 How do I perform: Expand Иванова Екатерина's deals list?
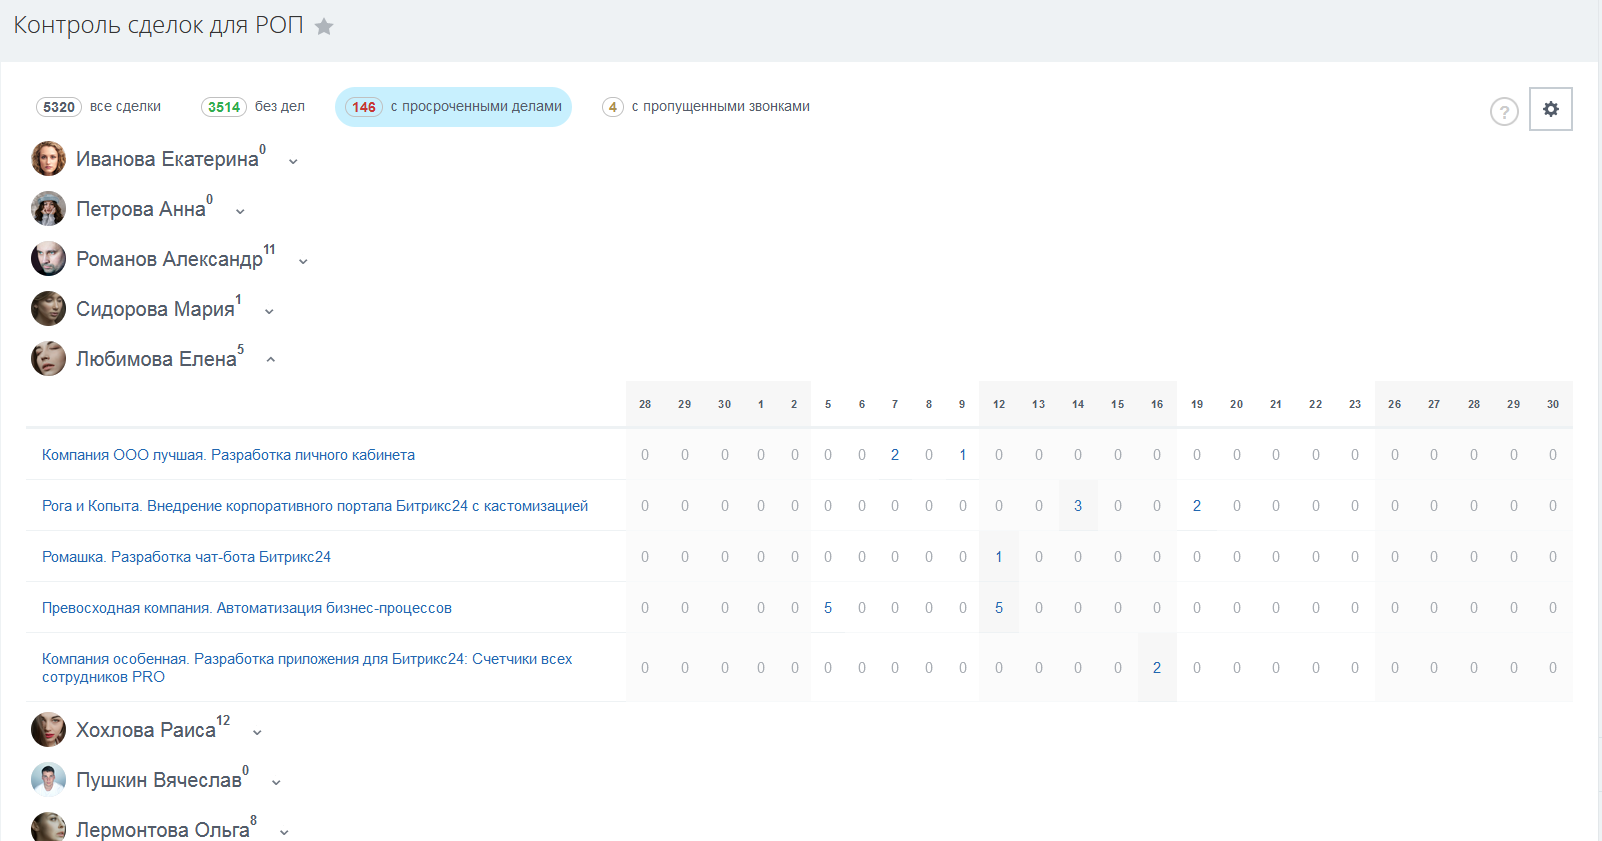pyautogui.click(x=293, y=161)
